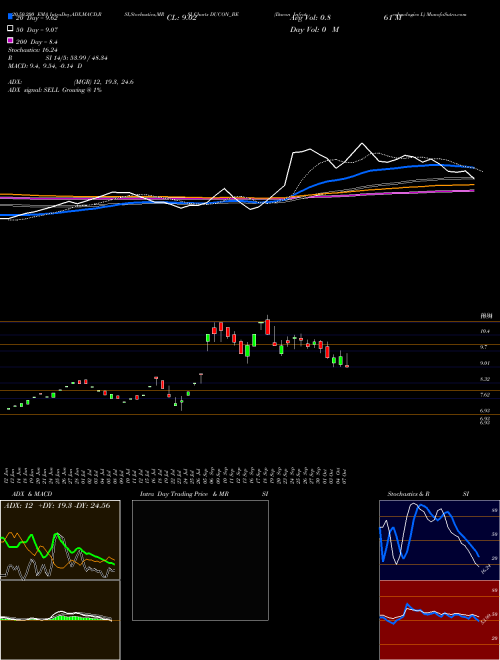Click the last red candlestick on the chart
The image size is (500, 660).
[x=347, y=366]
